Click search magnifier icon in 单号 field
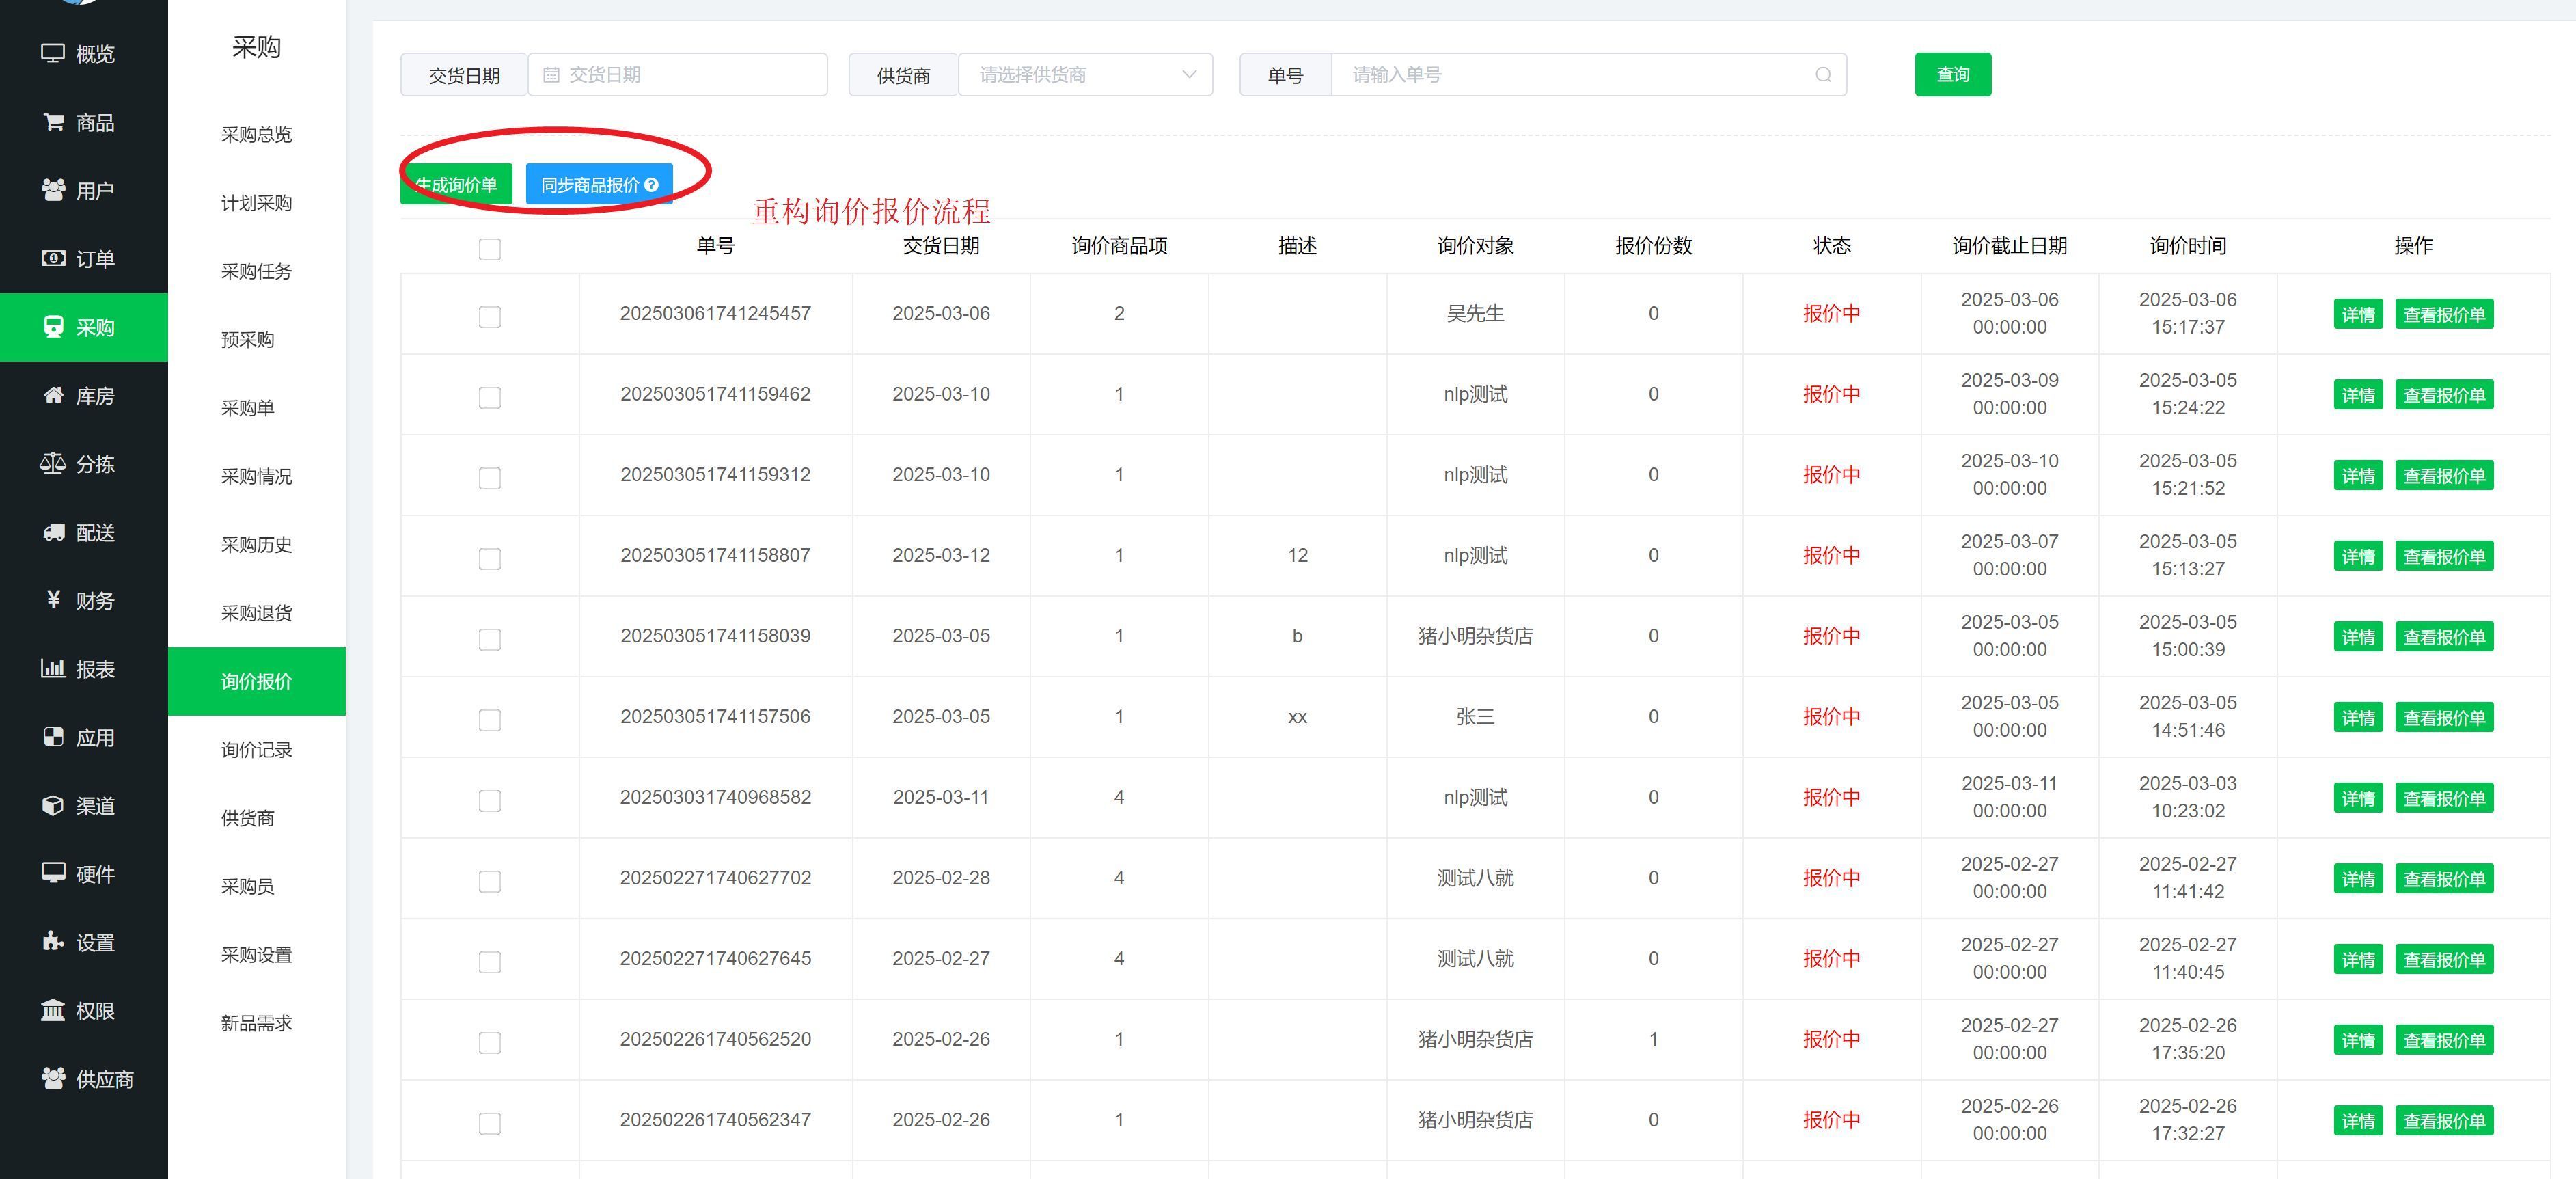Image resolution: width=2576 pixels, height=1179 pixels. [1823, 75]
